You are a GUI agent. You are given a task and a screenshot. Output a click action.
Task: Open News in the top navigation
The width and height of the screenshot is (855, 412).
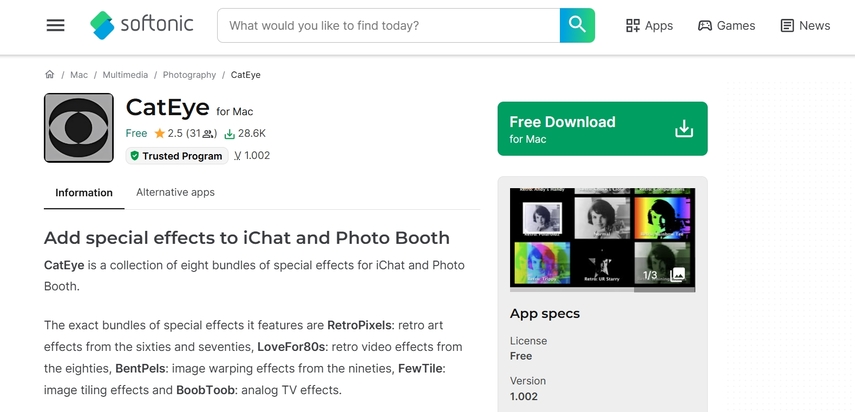[x=805, y=26]
